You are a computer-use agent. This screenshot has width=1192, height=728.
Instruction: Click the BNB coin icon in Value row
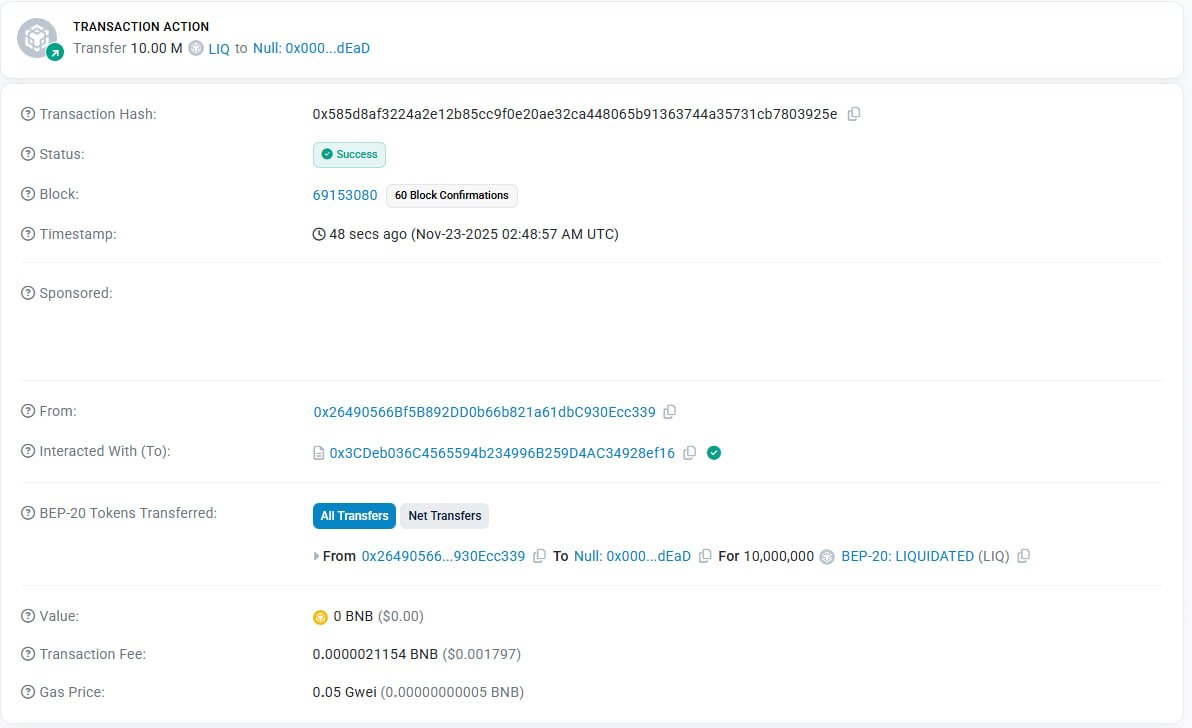pos(320,617)
